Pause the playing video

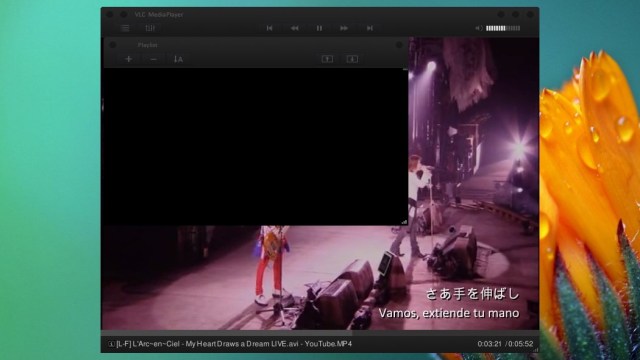319,28
